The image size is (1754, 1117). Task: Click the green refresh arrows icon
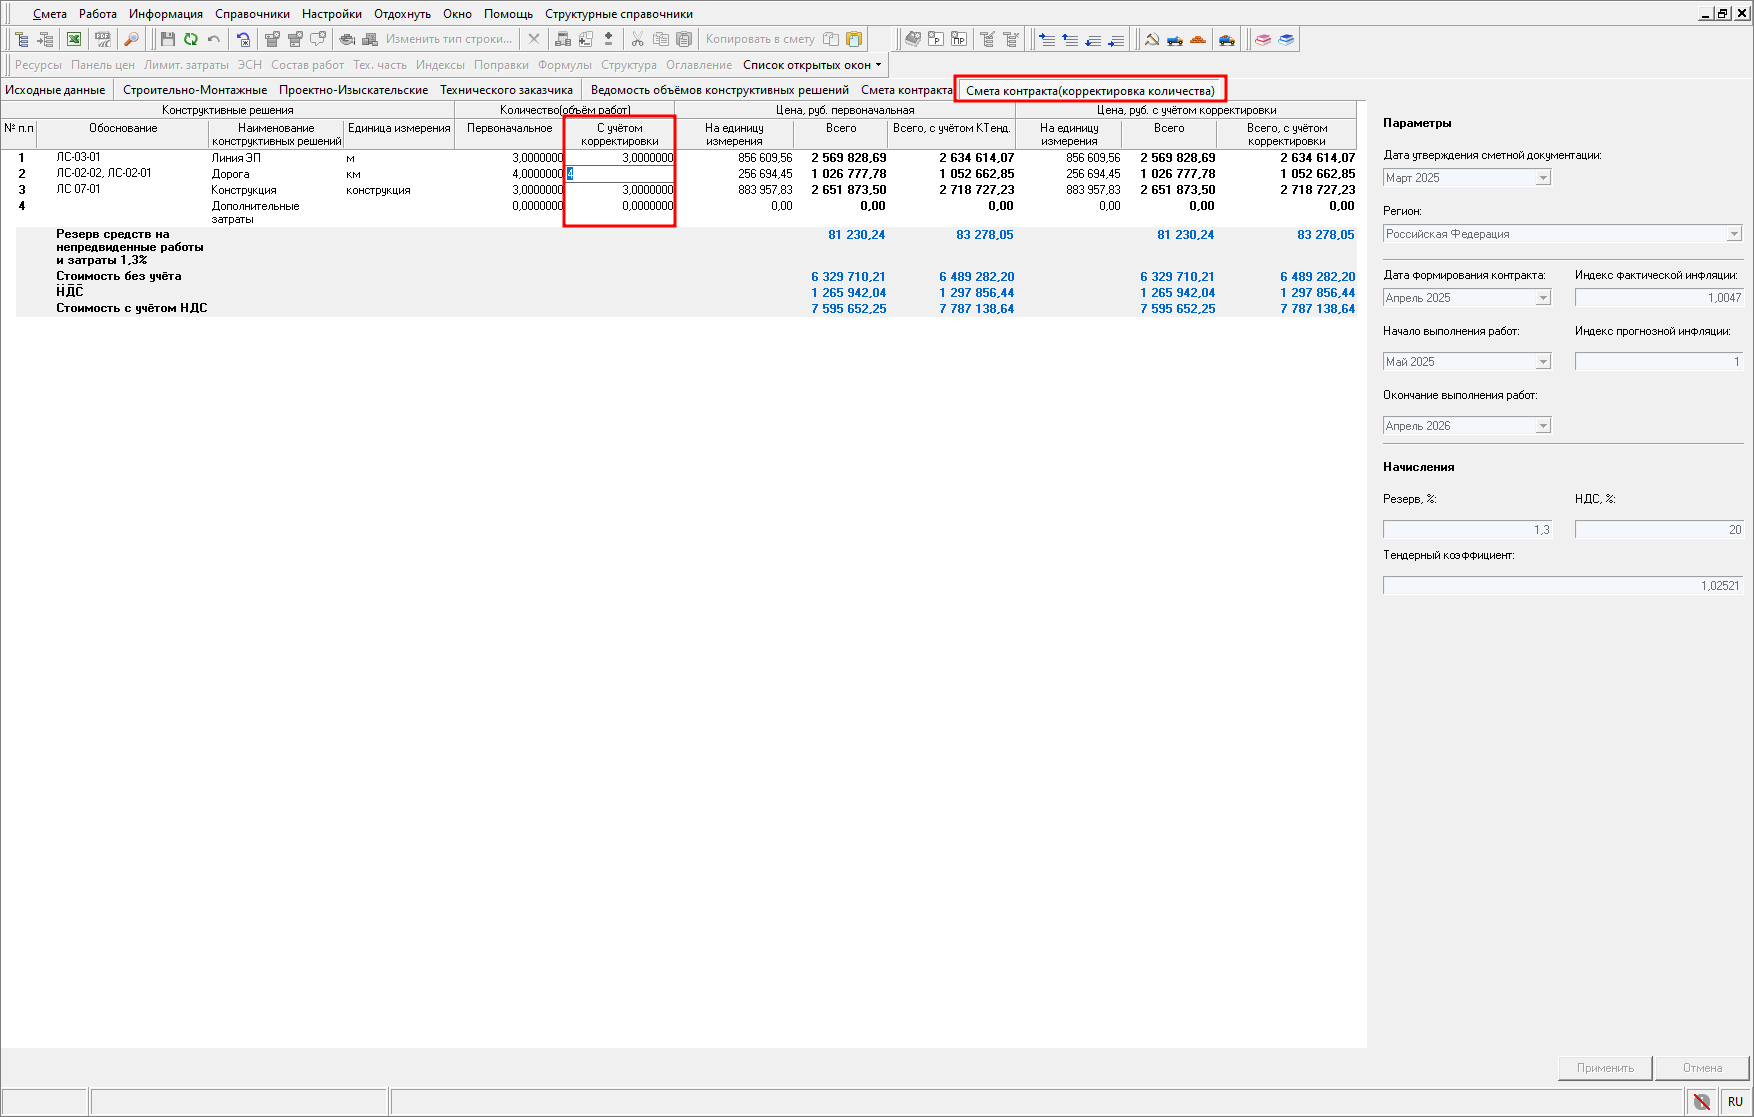(x=190, y=39)
